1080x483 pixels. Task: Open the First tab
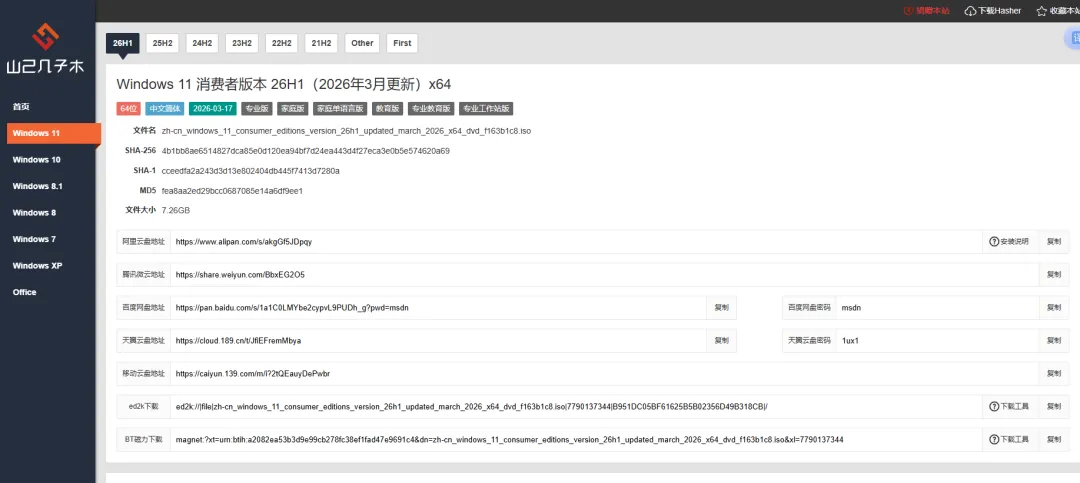tap(402, 43)
